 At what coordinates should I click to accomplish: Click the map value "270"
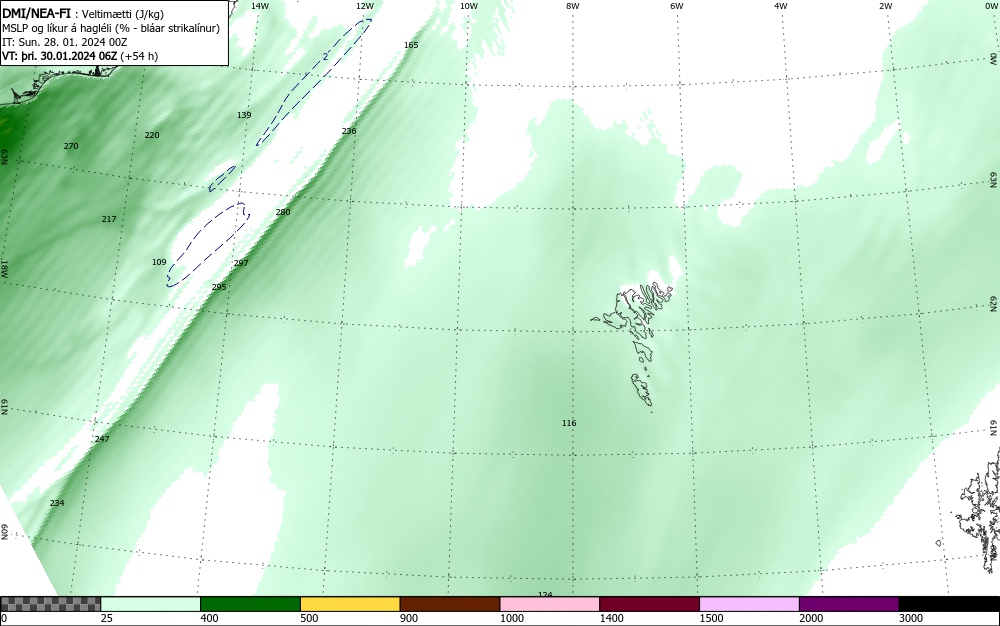tap(71, 147)
